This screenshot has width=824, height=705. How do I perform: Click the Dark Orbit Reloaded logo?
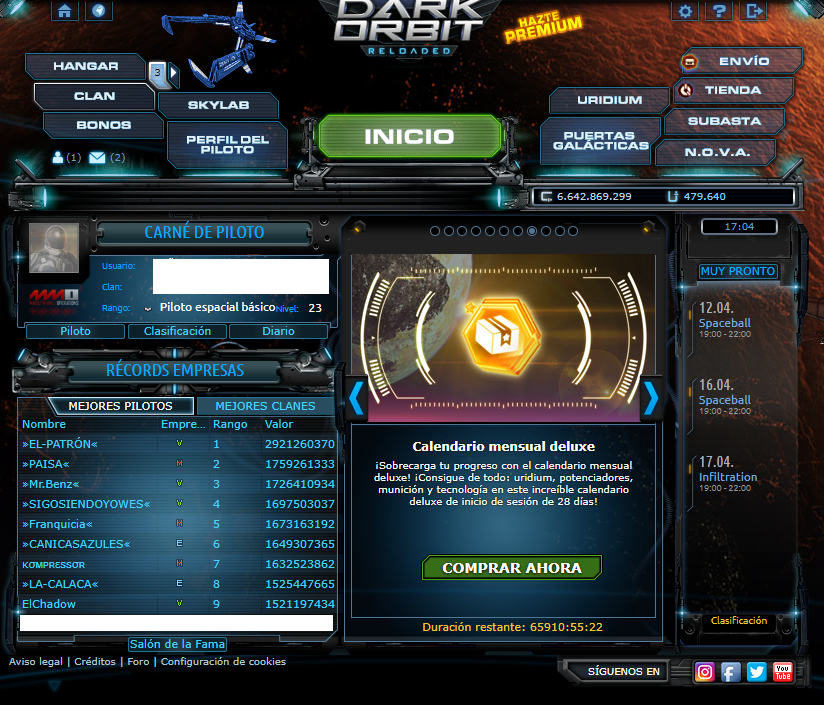pos(409,27)
